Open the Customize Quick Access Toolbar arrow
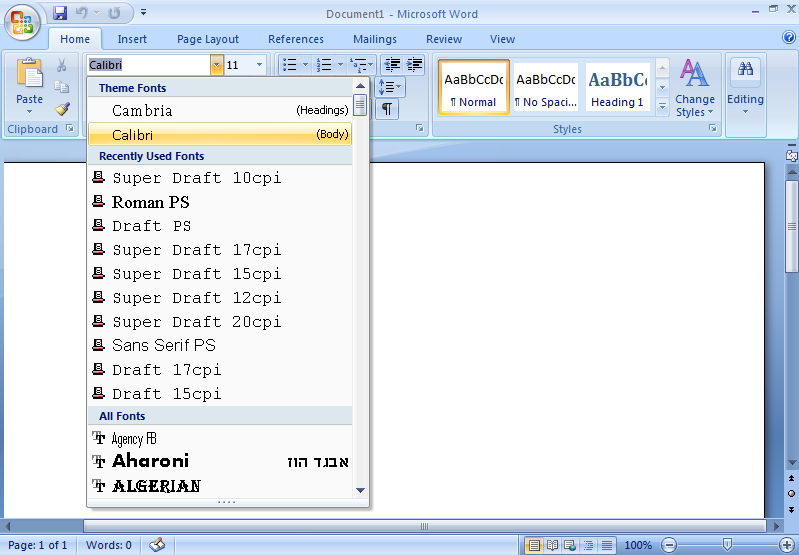Viewport: 799px width, 555px height. tap(144, 12)
